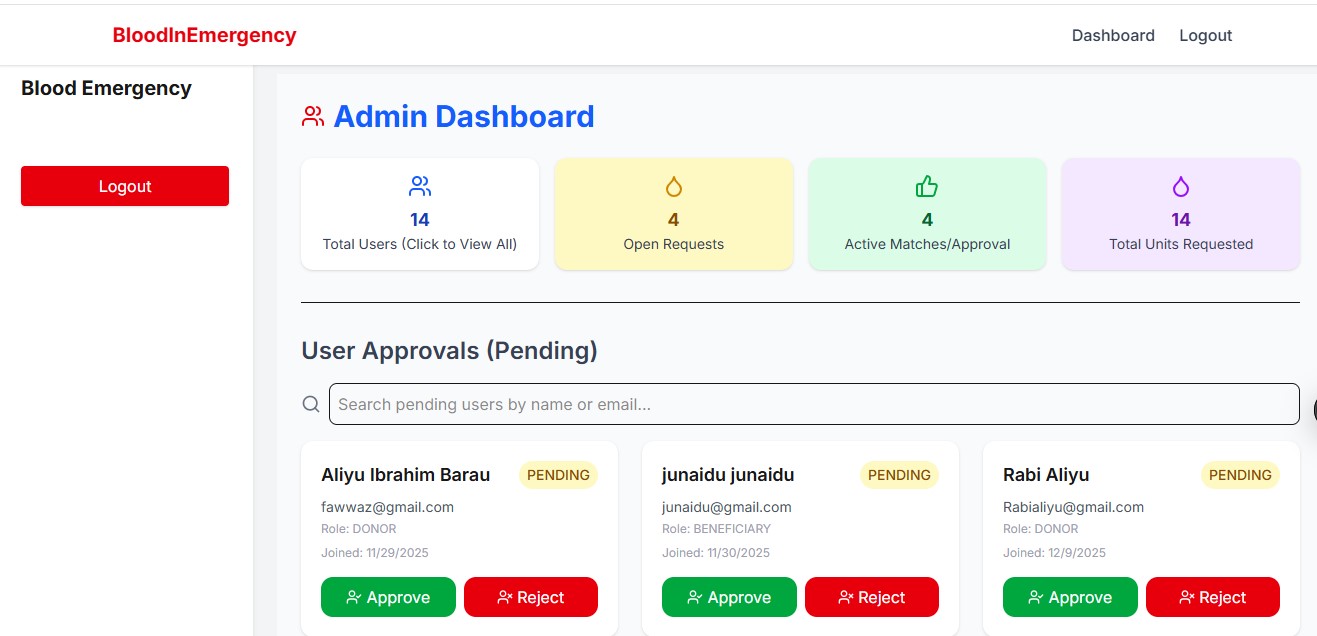Approve Aliyu Ibrahim Barau

coord(388,597)
